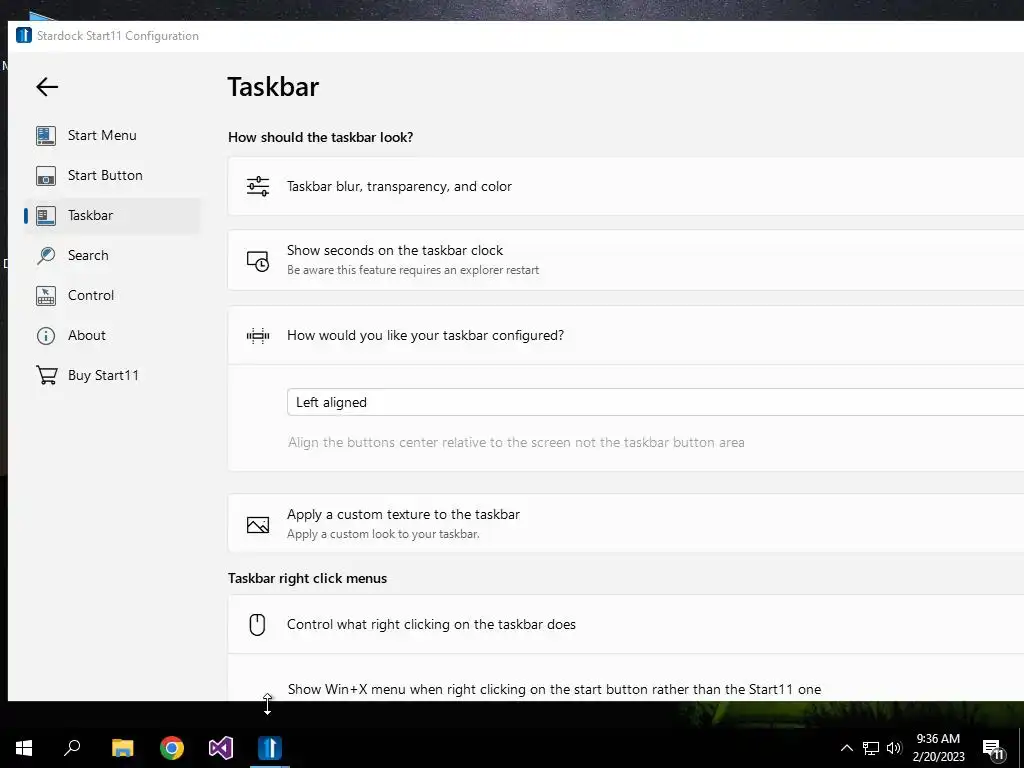Open File Explorer from the taskbar

tap(122, 748)
